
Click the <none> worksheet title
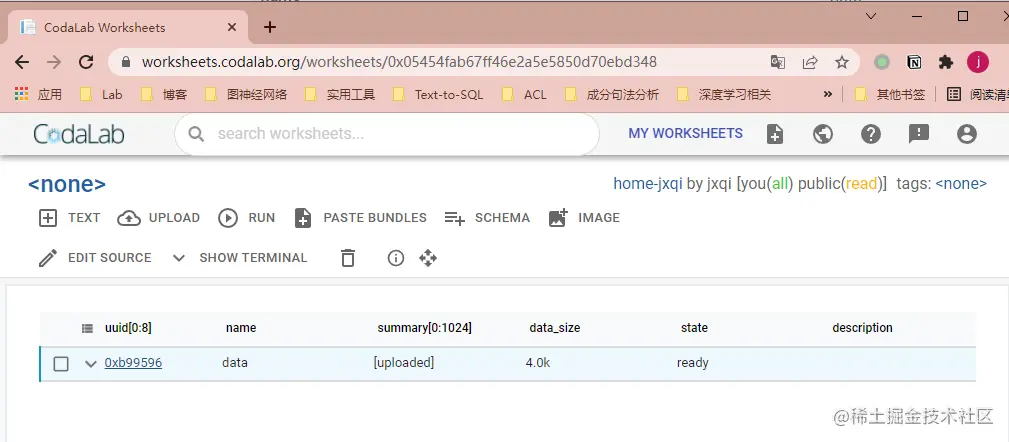67,185
